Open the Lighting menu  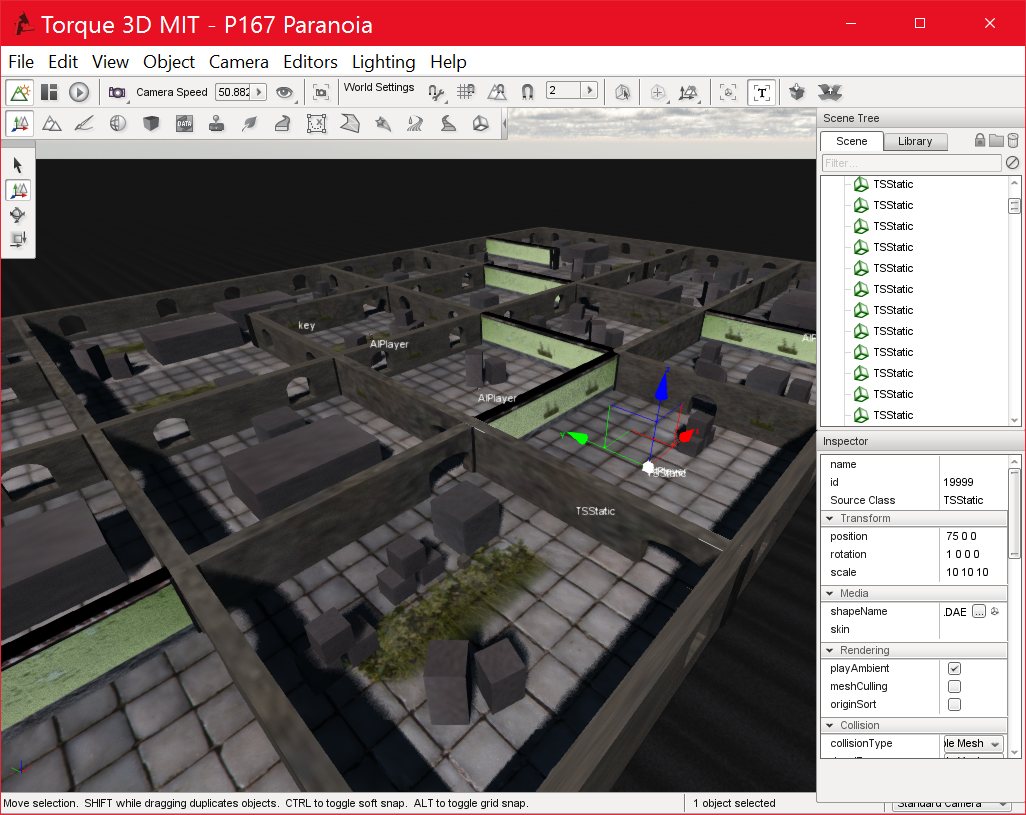383,61
